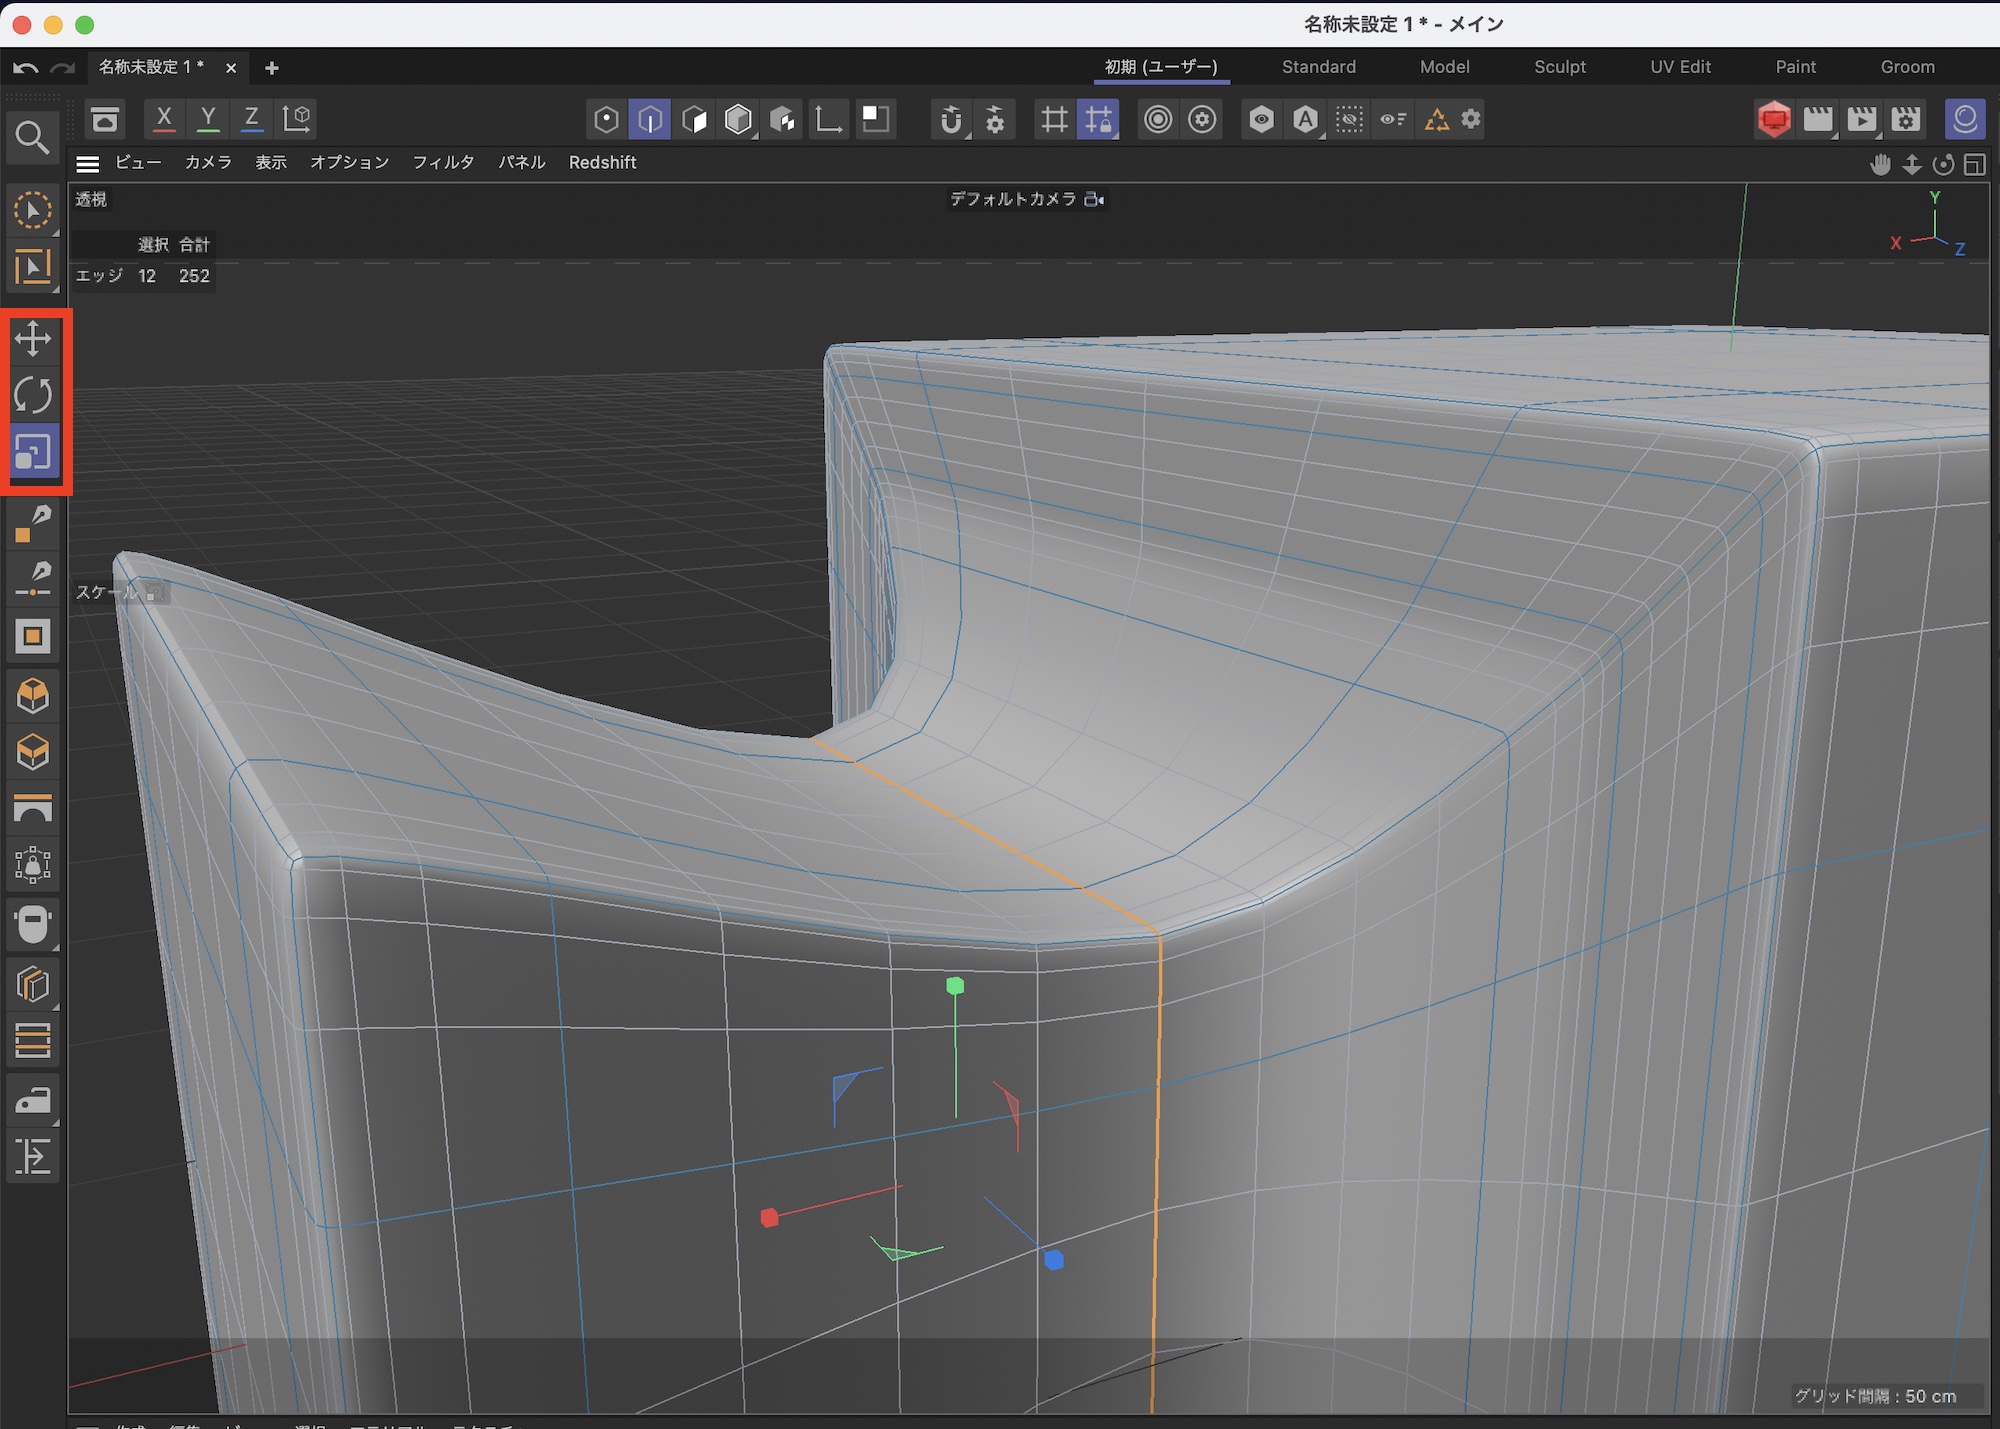The width and height of the screenshot is (2000, 1429).
Task: Toggle X axis lock
Action: click(164, 119)
